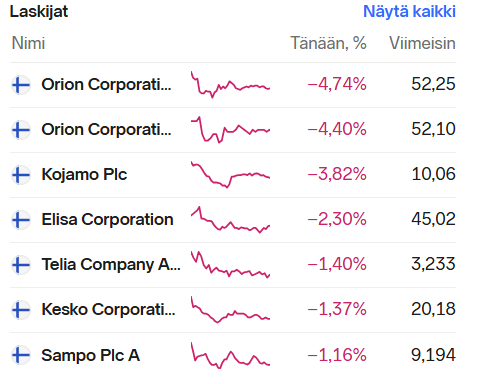Click the Kesko Corporation −1,37% change value
This screenshot has width=477, height=384.
click(337, 309)
